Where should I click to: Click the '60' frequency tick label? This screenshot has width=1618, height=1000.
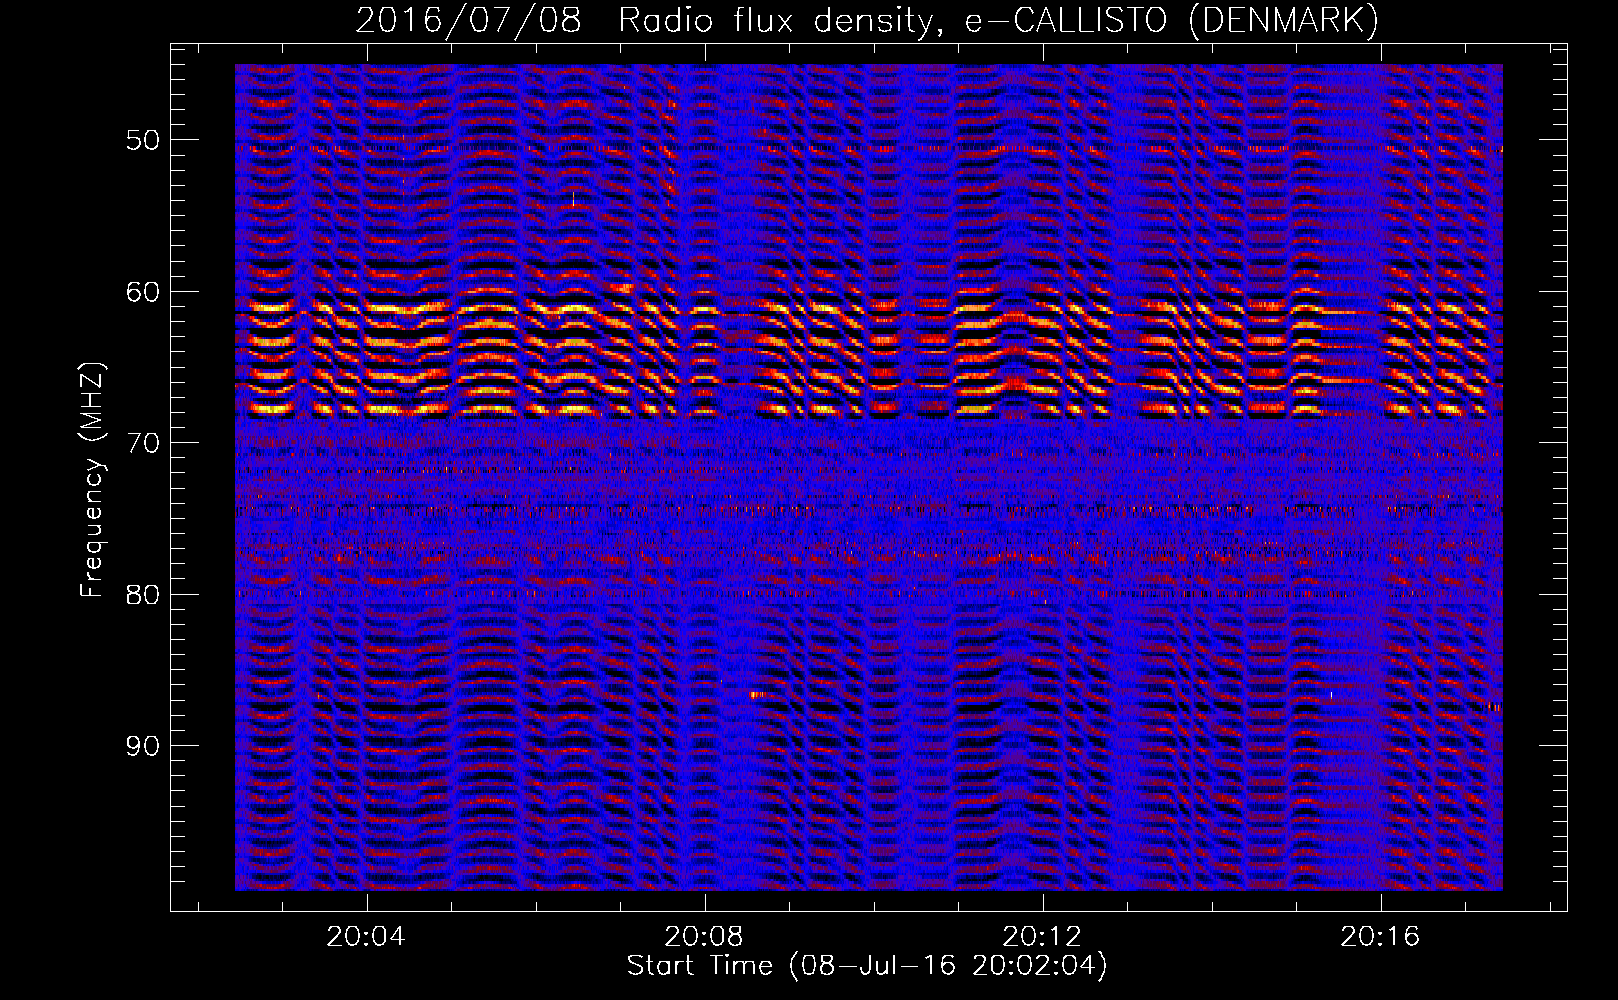coord(143,292)
